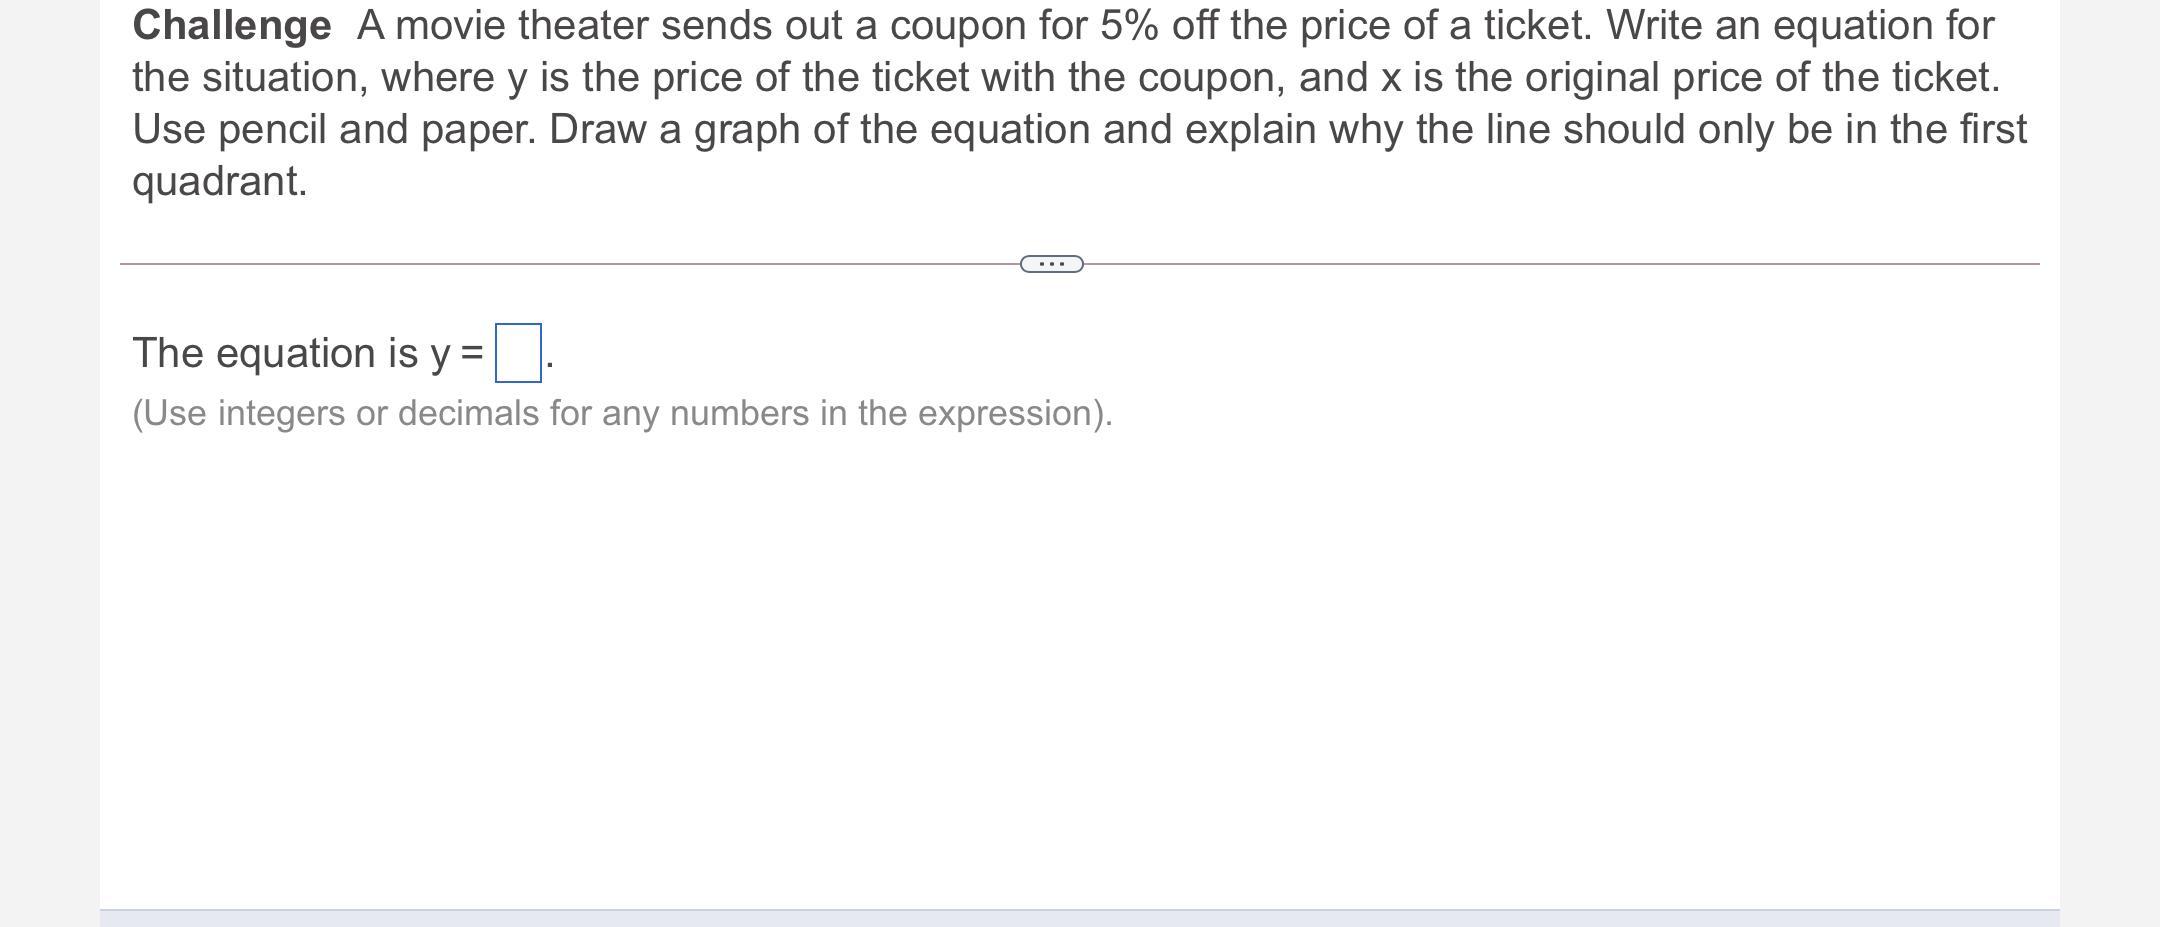Click the phrase 'Use pencil and paper.'
The image size is (2160, 927).
pyautogui.click(x=334, y=130)
